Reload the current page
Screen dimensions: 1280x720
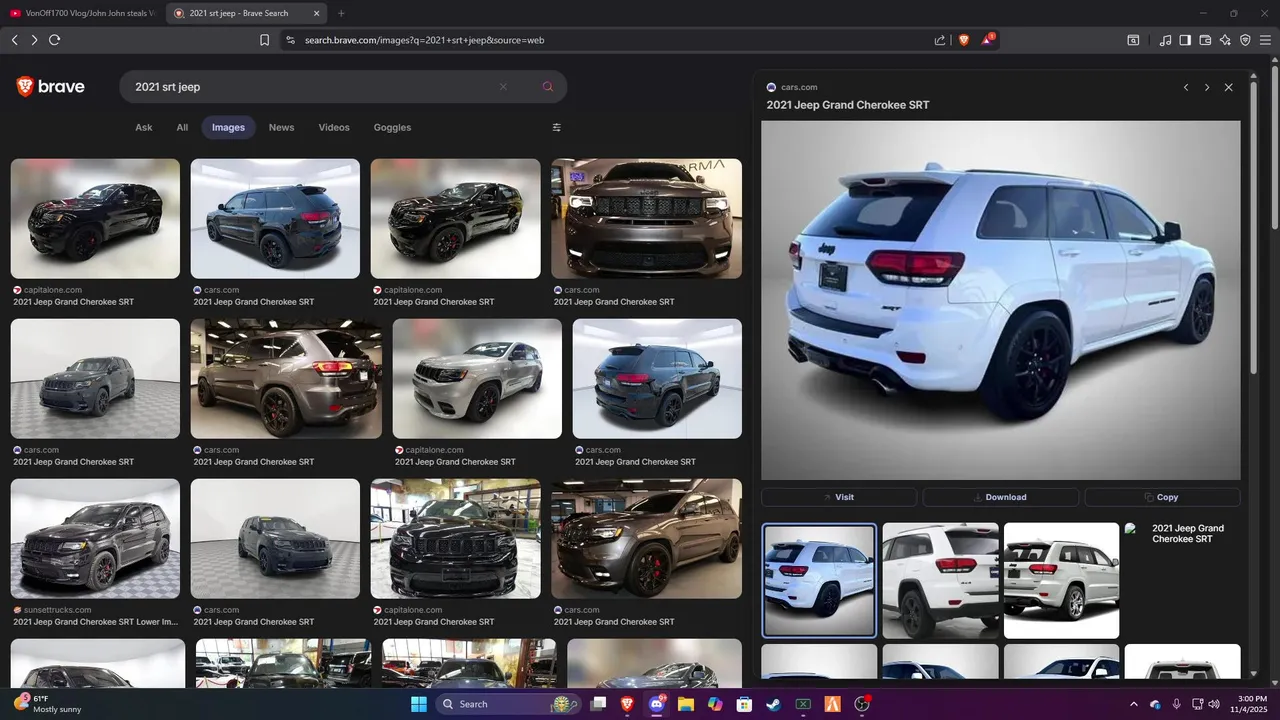[54, 40]
